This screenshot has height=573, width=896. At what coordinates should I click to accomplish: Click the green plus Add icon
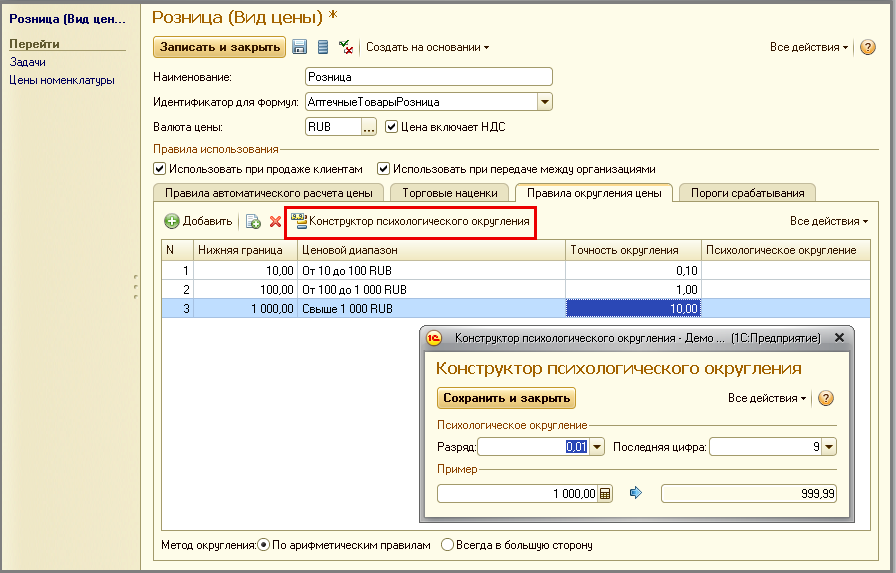pos(171,221)
